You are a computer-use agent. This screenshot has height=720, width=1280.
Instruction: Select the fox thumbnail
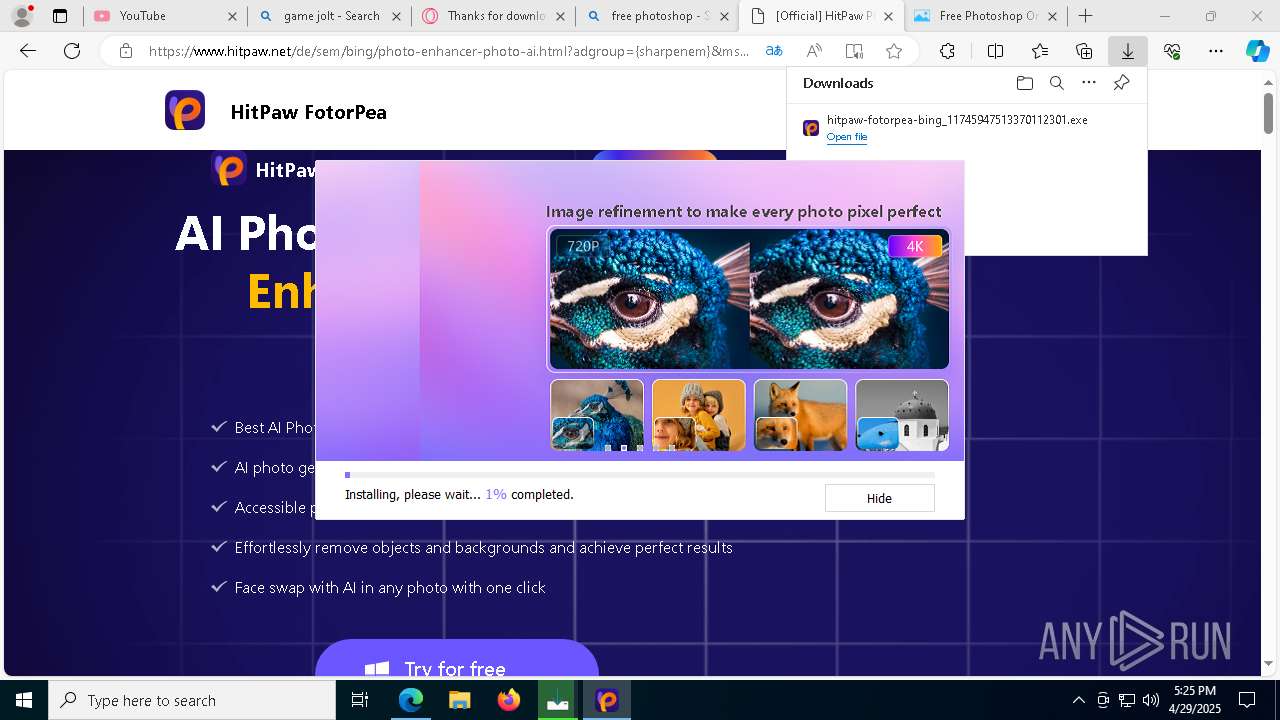coord(800,415)
